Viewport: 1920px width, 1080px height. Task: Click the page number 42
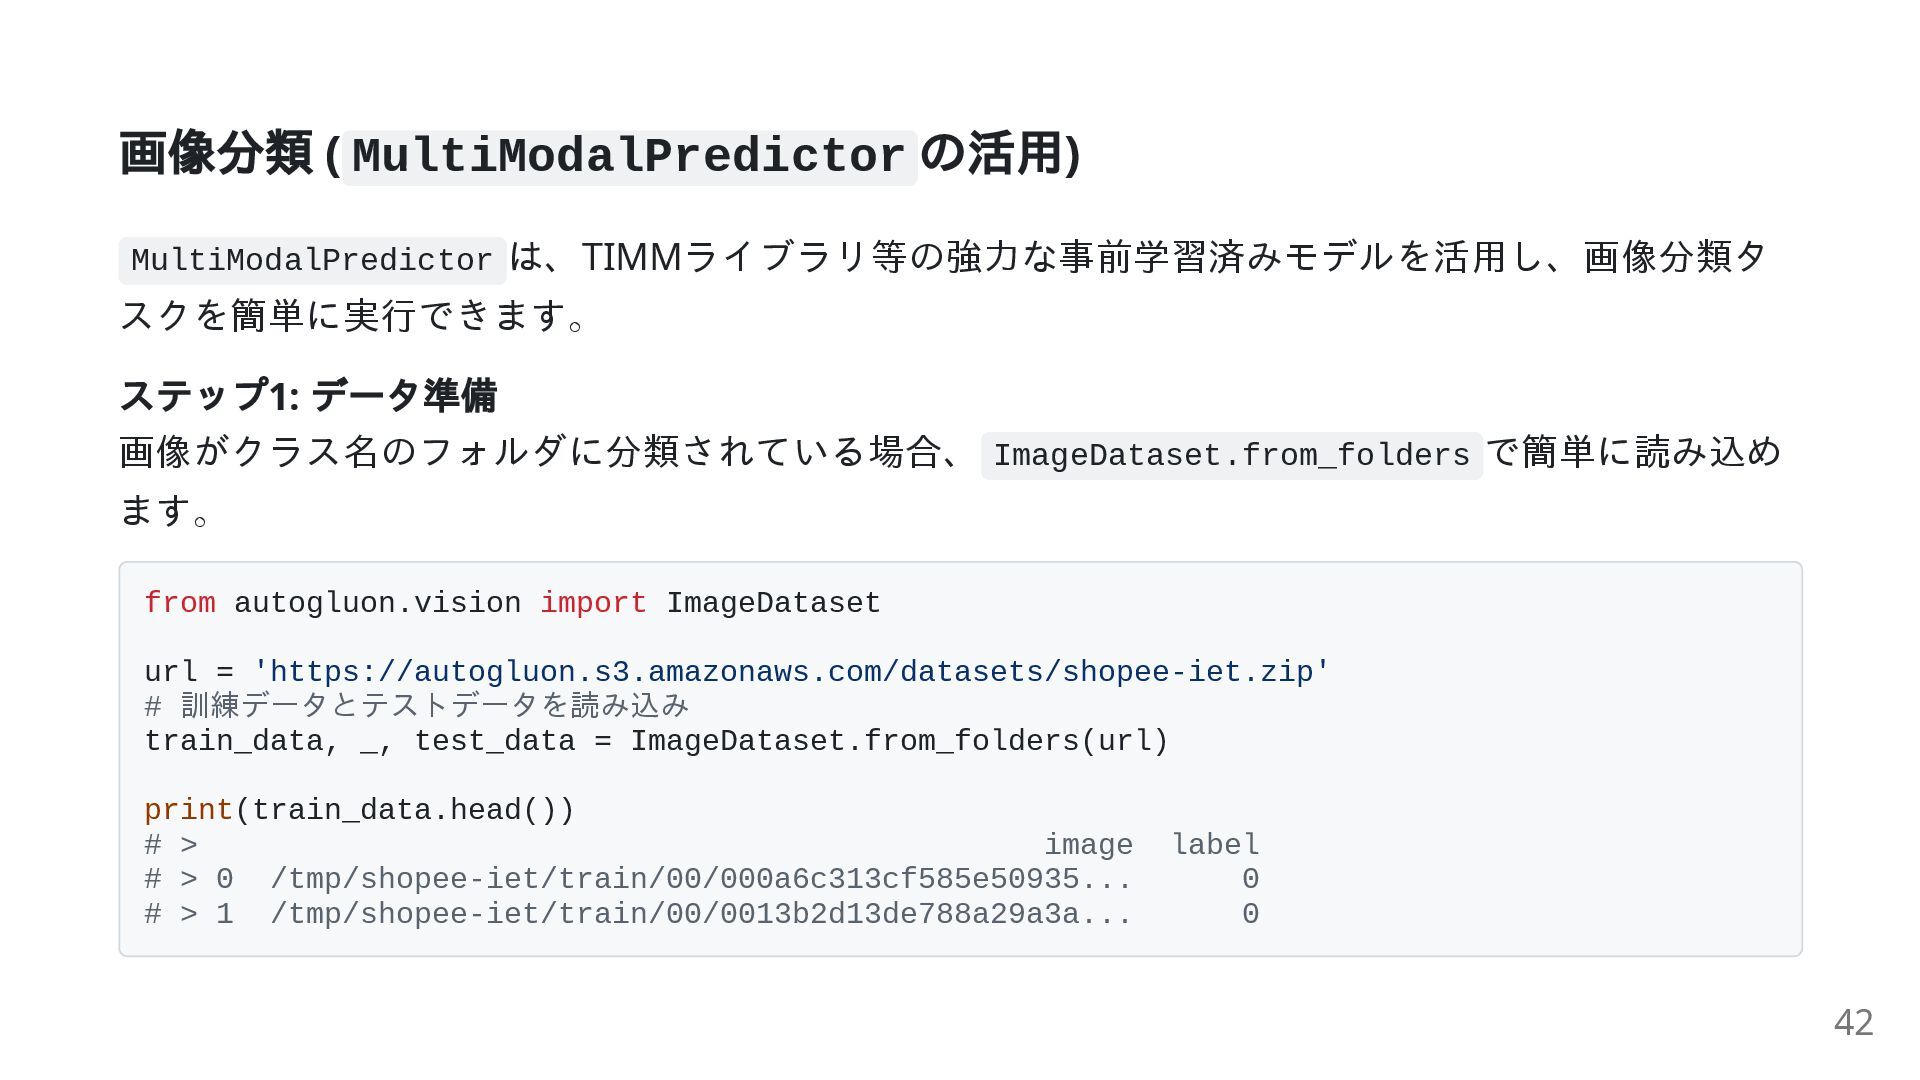click(1853, 1022)
